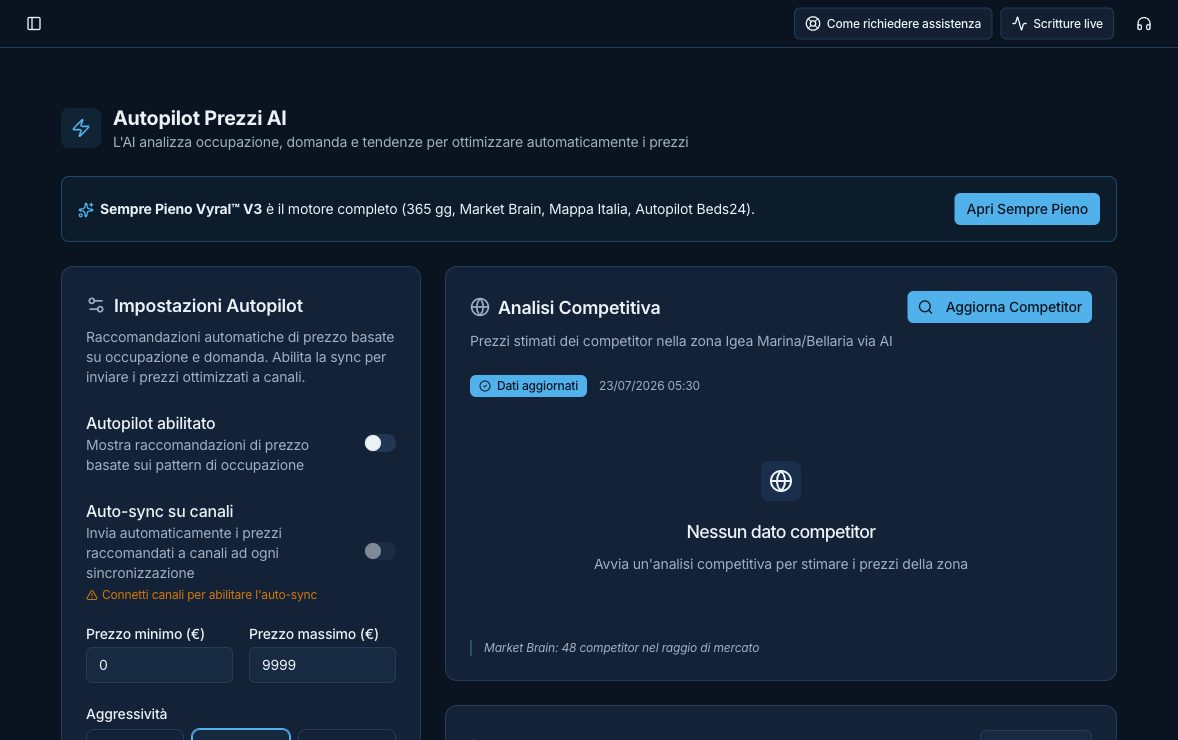Click the warning triangle icon for auto-sync
The width and height of the screenshot is (1178, 740).
[92, 595]
